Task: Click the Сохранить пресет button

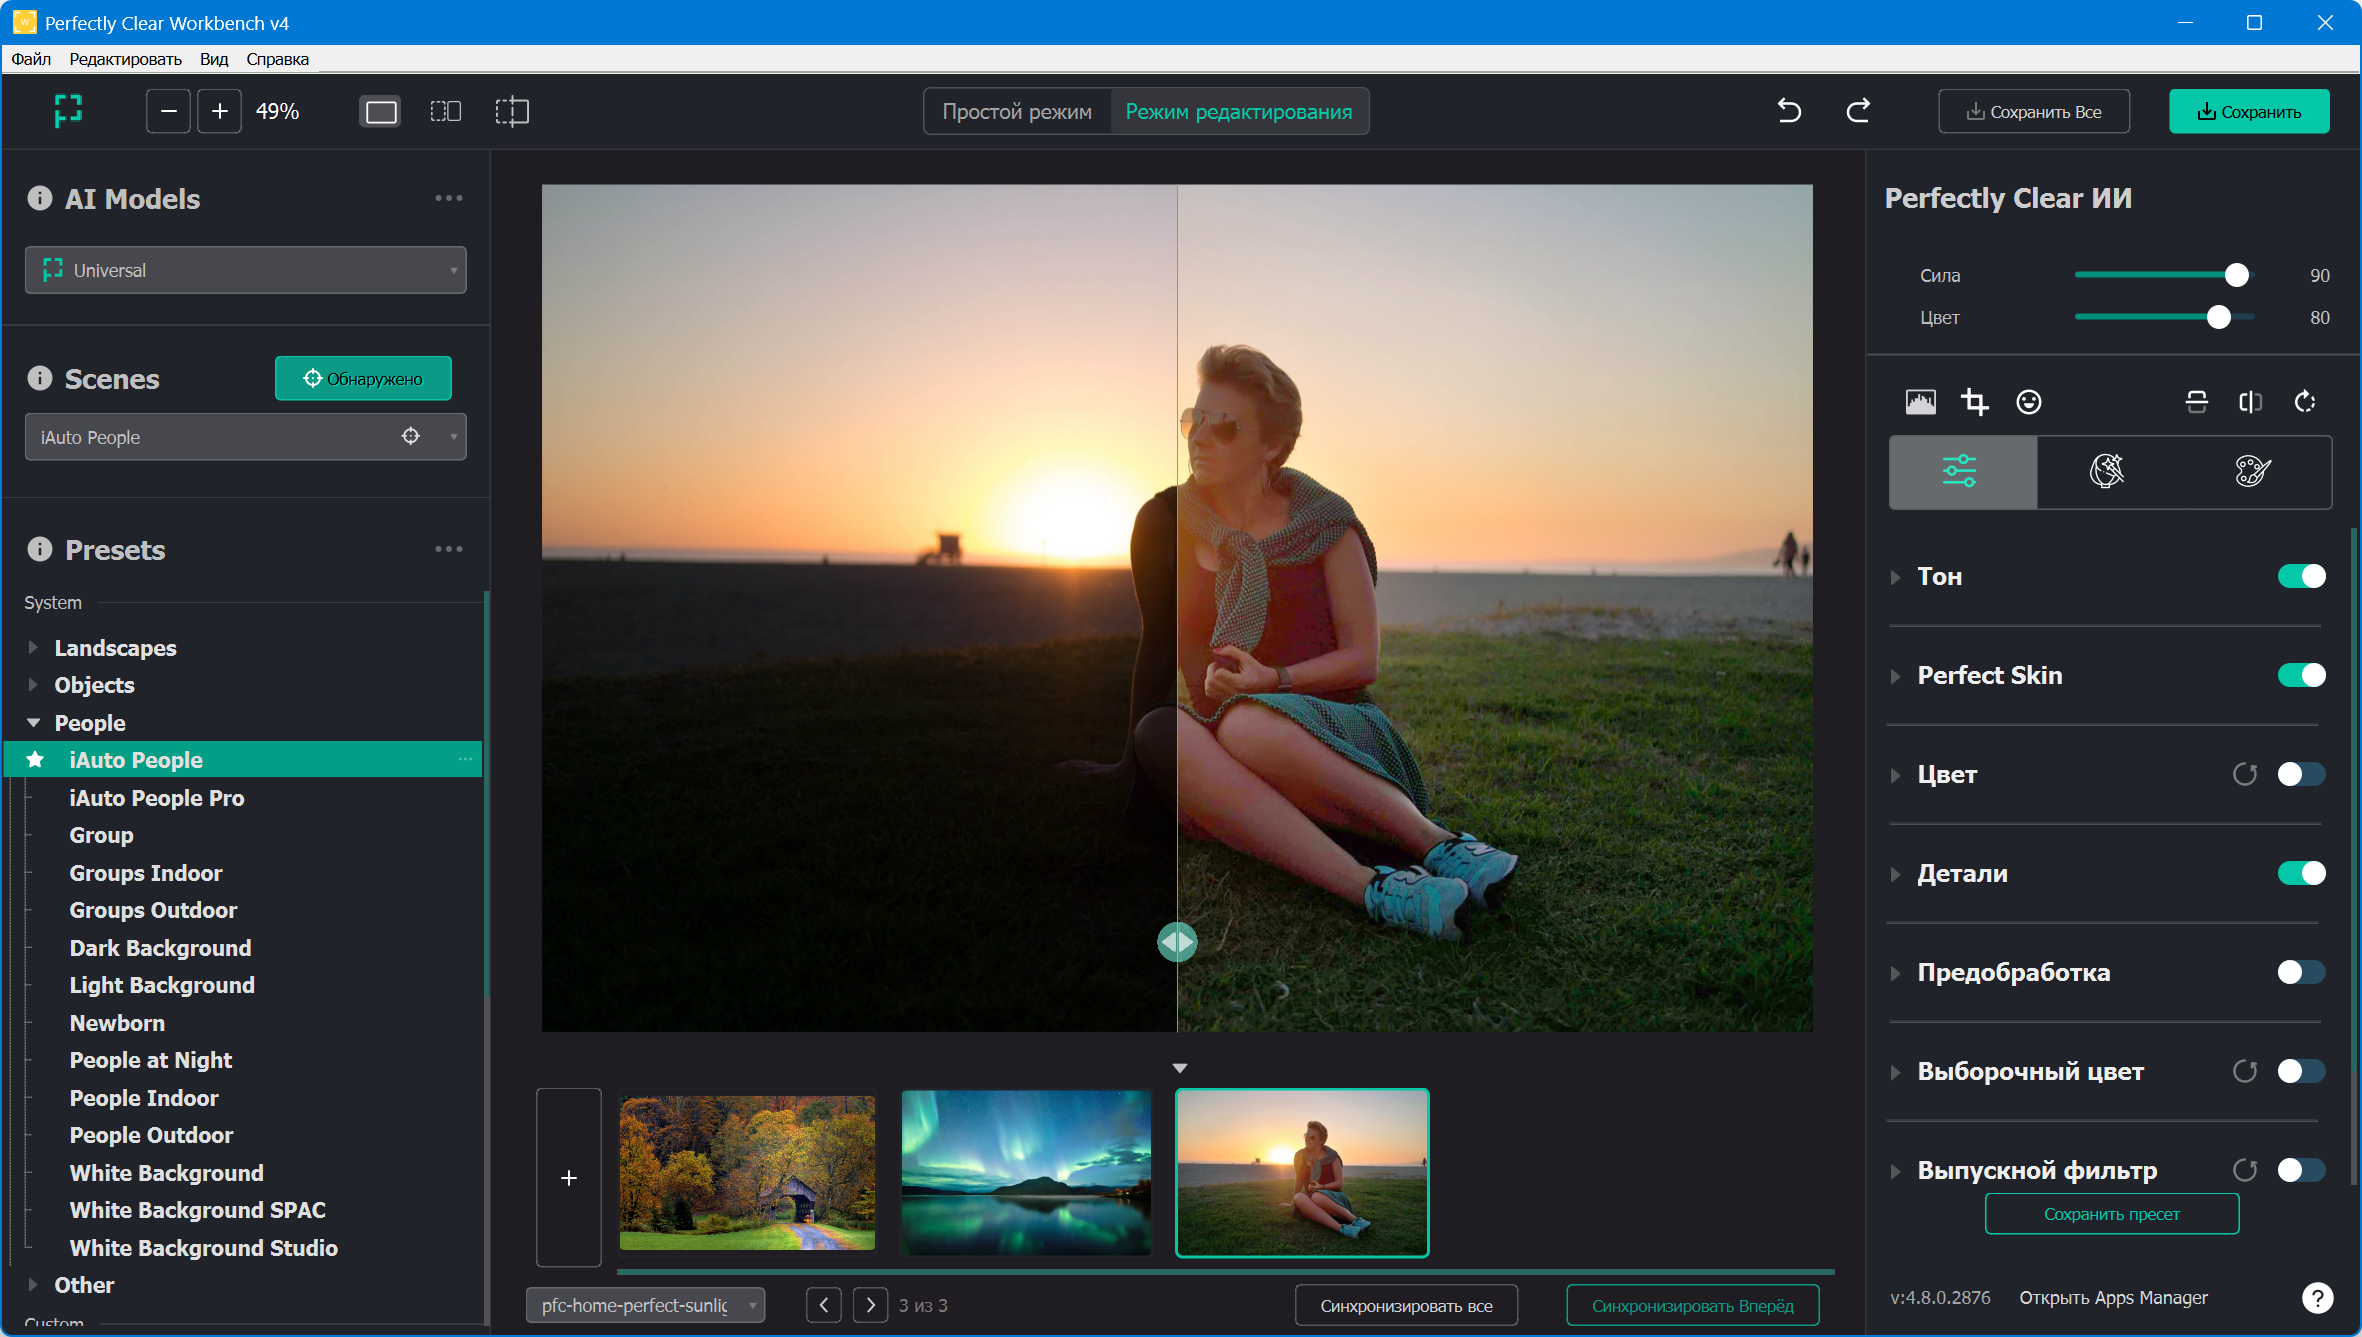Action: click(2111, 1214)
